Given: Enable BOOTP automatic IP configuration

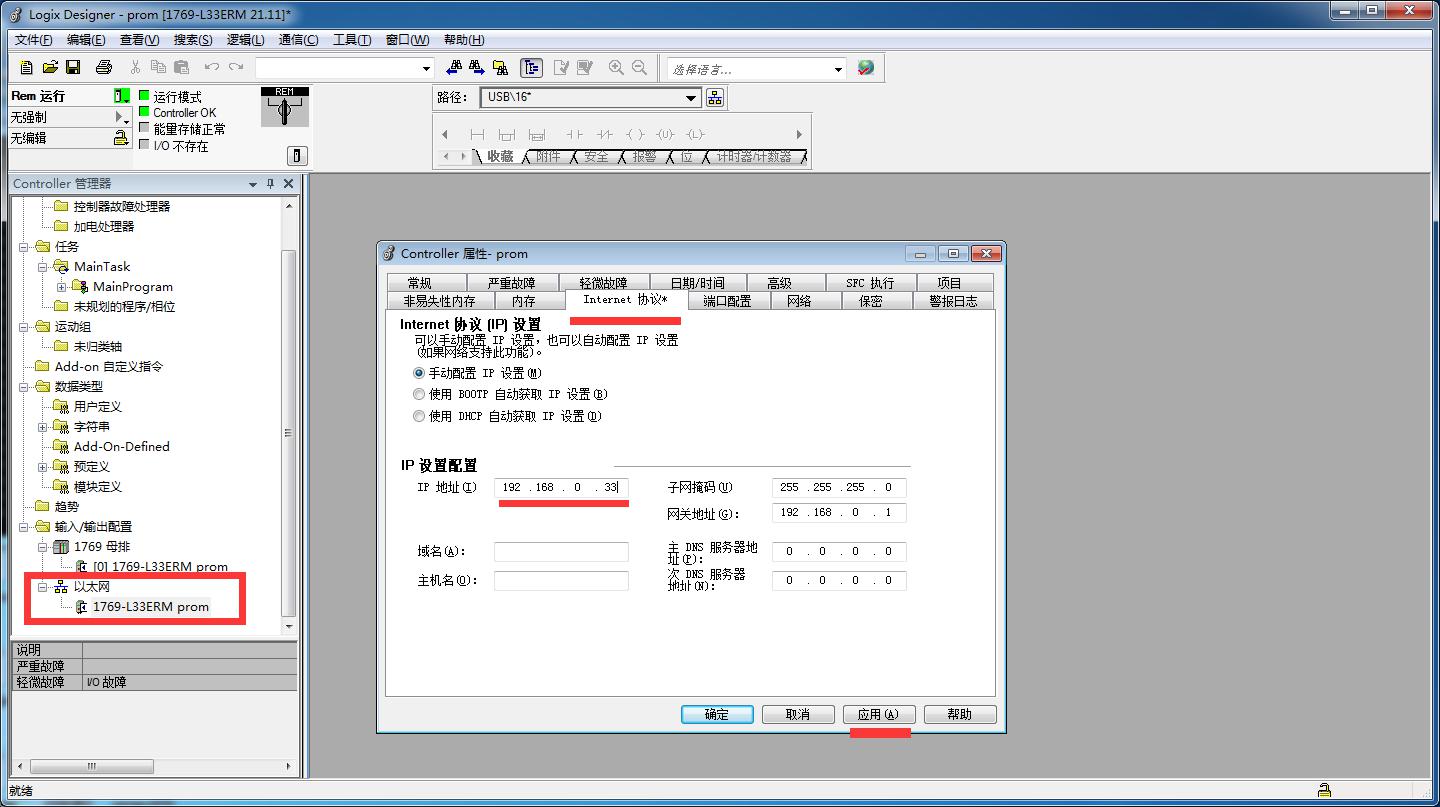Looking at the screenshot, I should (419, 394).
